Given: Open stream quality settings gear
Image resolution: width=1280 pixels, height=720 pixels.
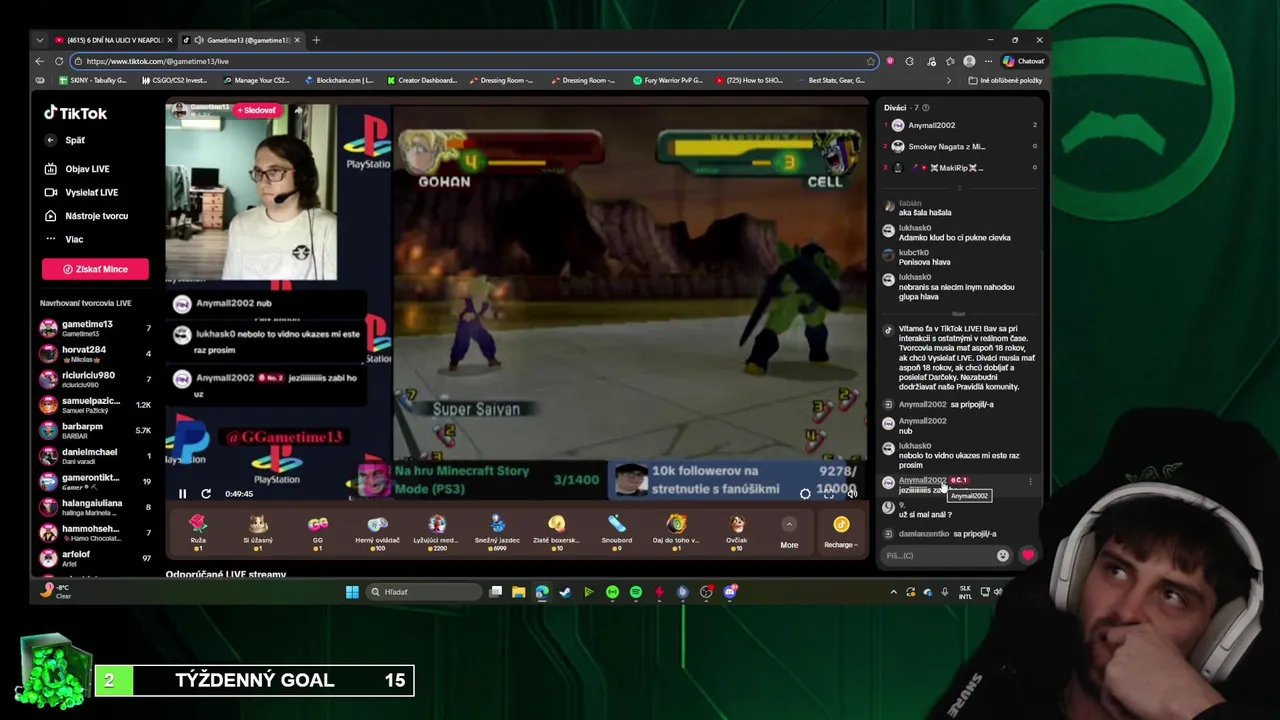Looking at the screenshot, I should pos(805,494).
